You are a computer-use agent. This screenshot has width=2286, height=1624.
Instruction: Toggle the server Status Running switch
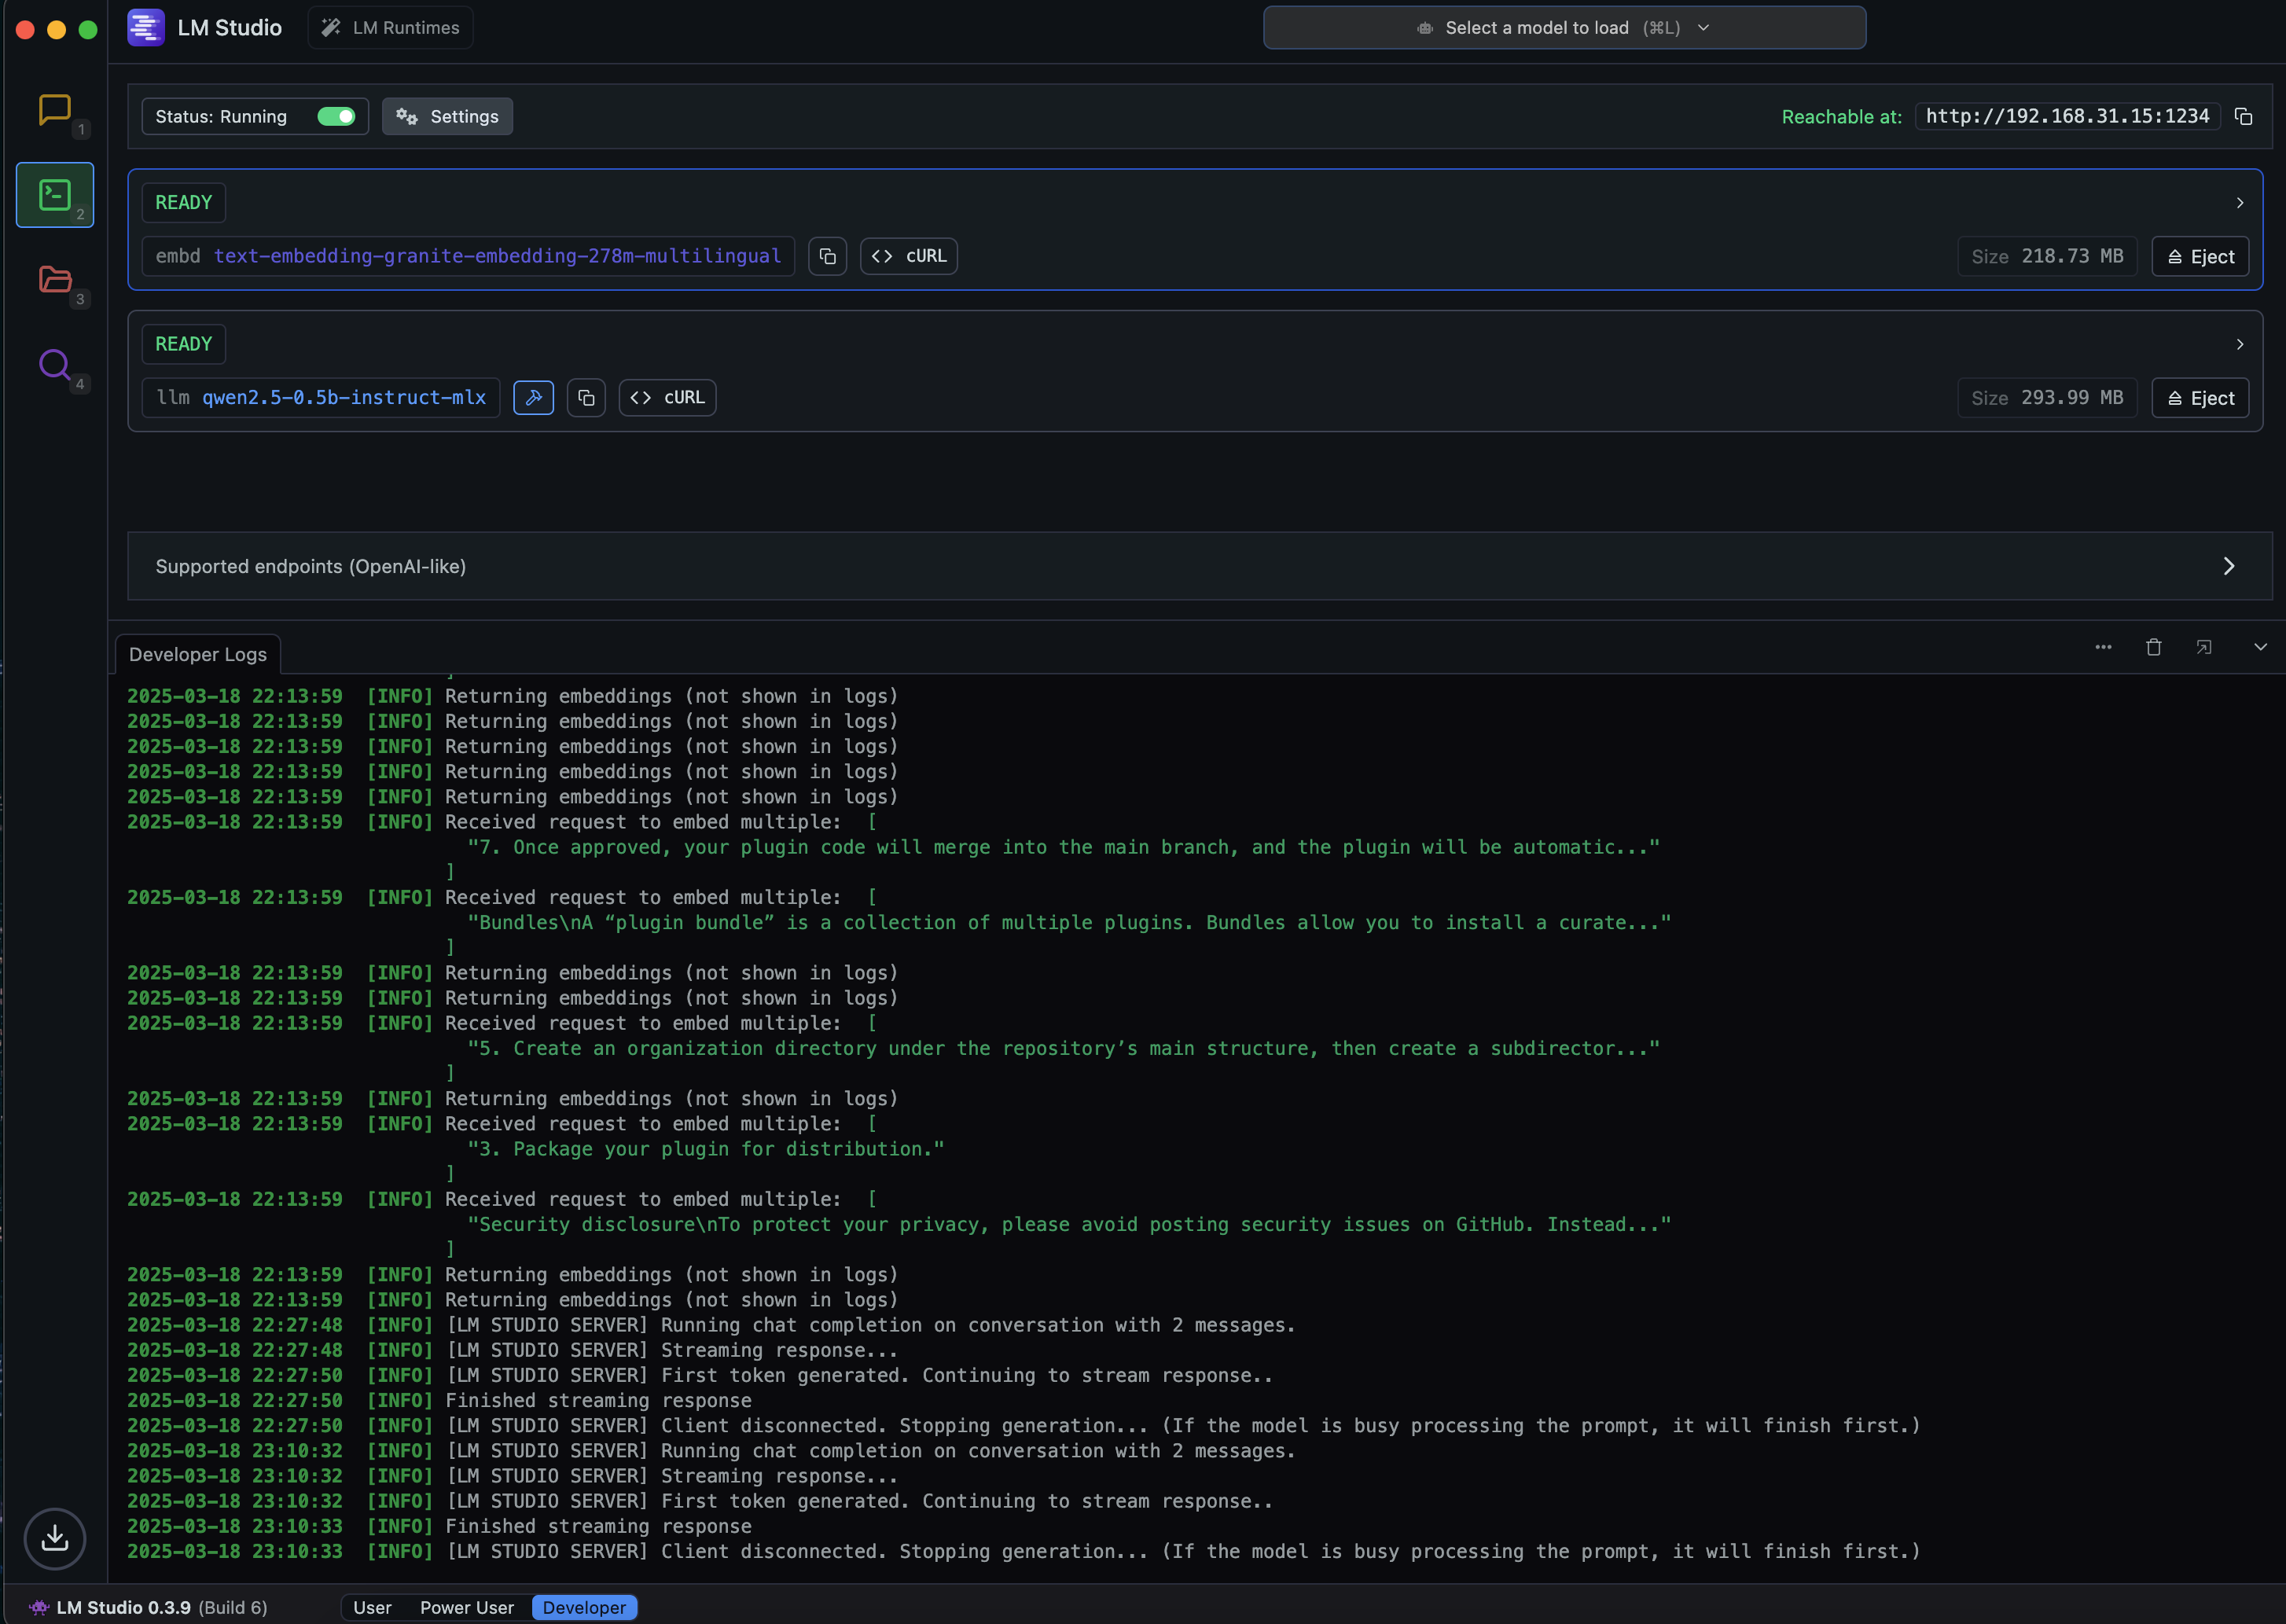click(336, 117)
